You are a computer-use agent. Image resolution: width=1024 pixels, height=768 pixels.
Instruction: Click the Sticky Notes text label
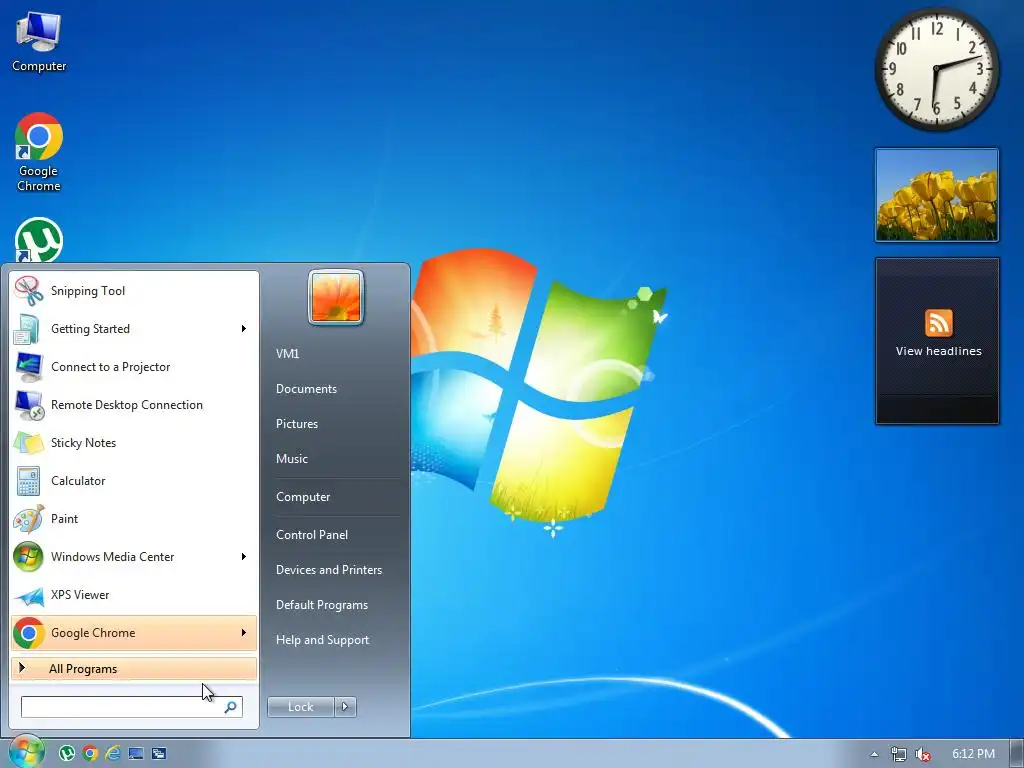coord(84,443)
